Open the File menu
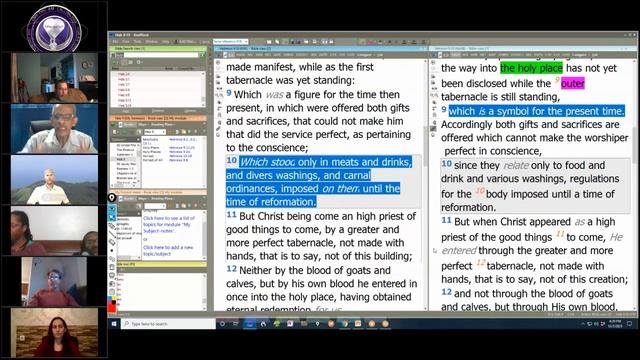 tap(116, 42)
